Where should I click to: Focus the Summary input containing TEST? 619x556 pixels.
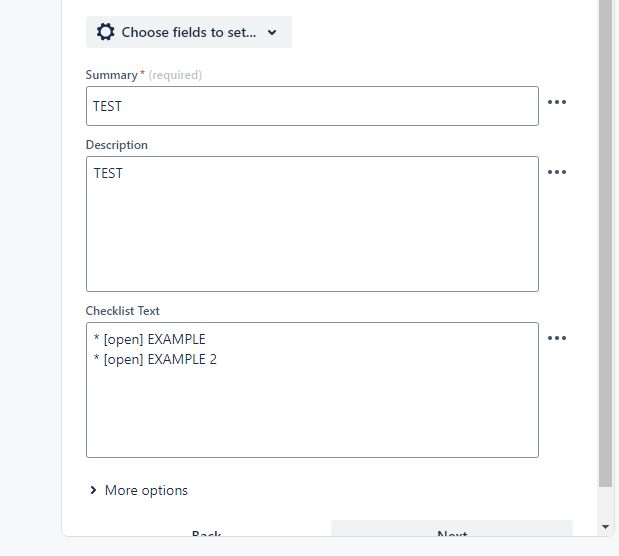coord(312,106)
